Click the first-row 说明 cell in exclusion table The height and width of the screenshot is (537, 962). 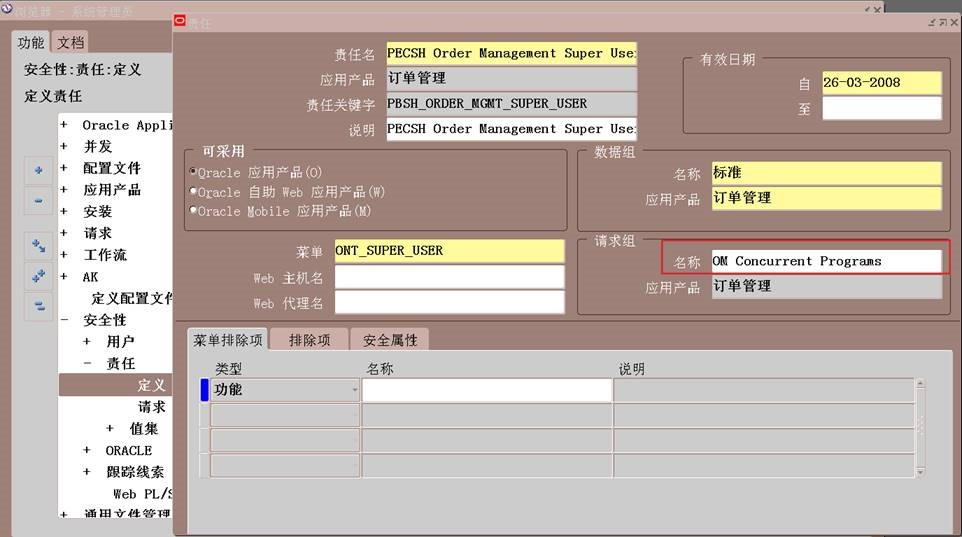pyautogui.click(x=764, y=390)
